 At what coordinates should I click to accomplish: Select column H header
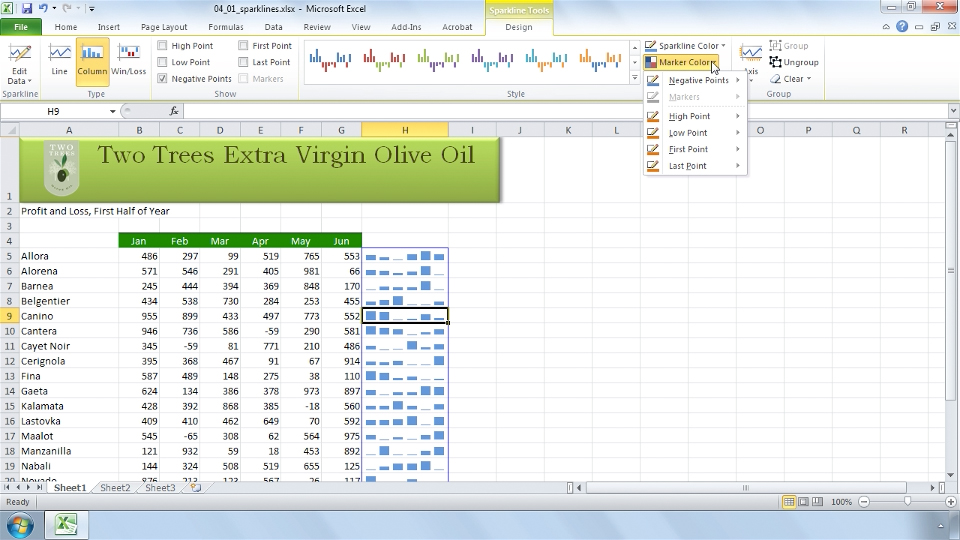pos(405,130)
